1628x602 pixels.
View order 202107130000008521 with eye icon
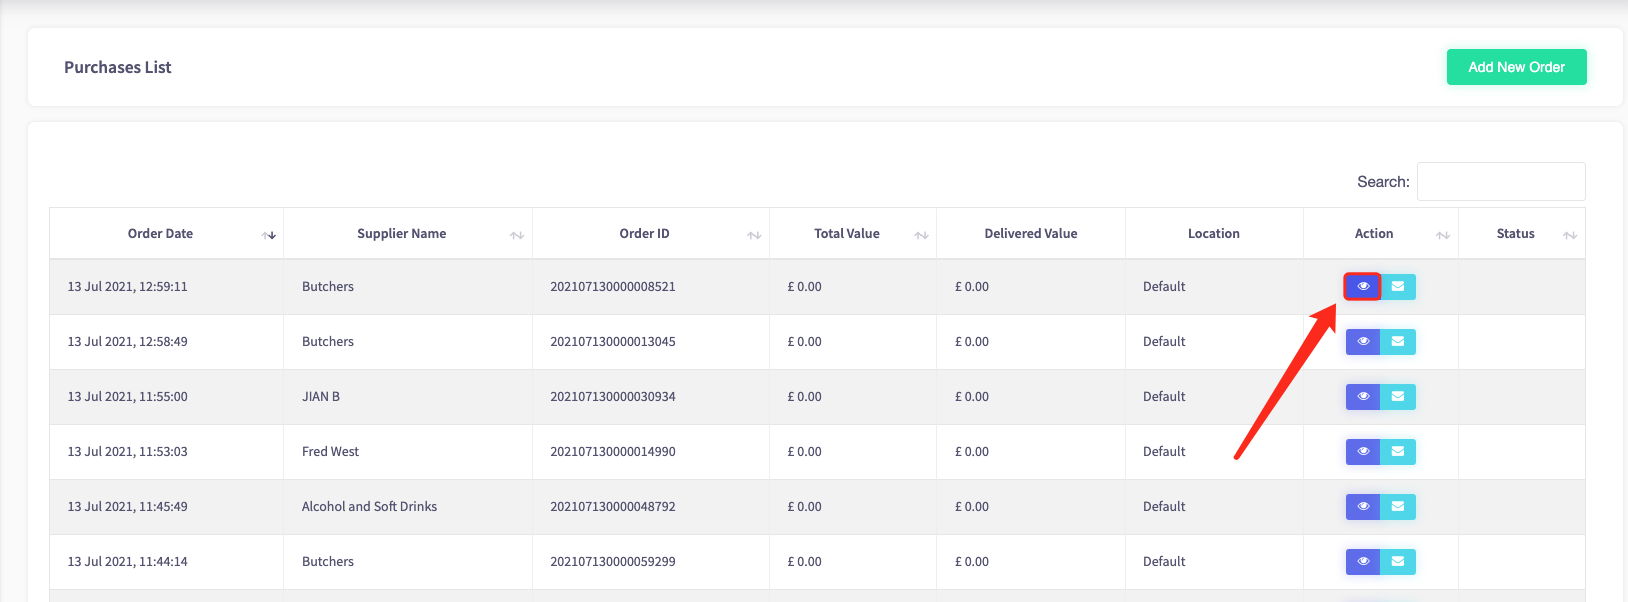(1362, 287)
